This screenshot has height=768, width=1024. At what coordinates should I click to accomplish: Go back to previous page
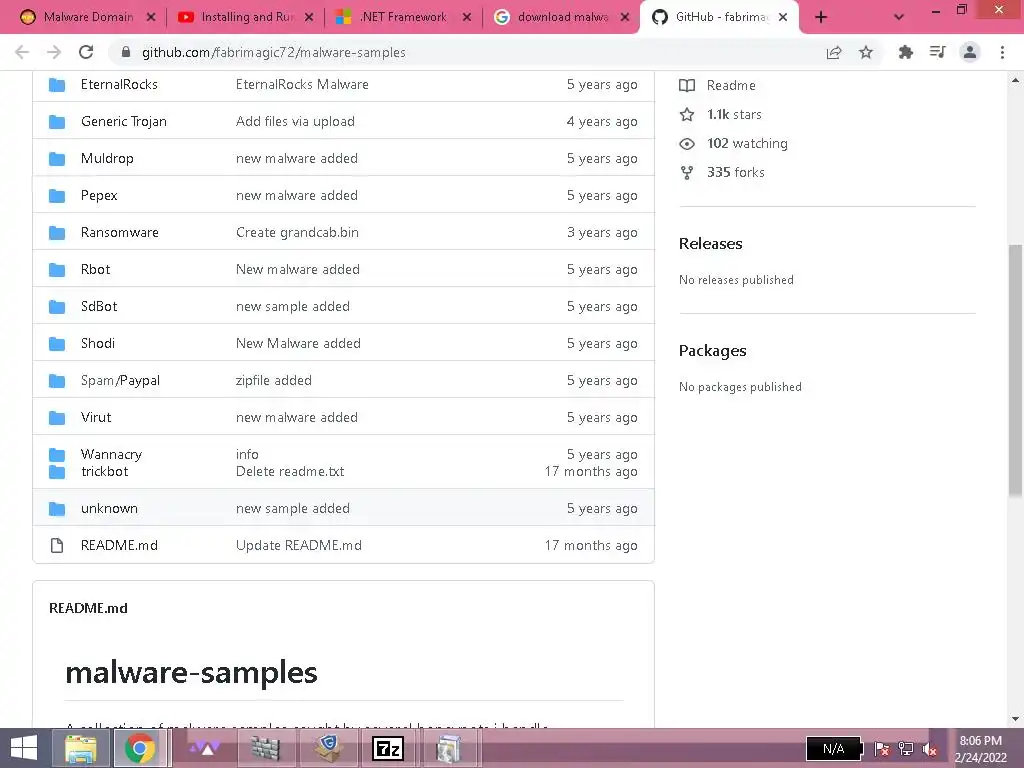[x=22, y=52]
